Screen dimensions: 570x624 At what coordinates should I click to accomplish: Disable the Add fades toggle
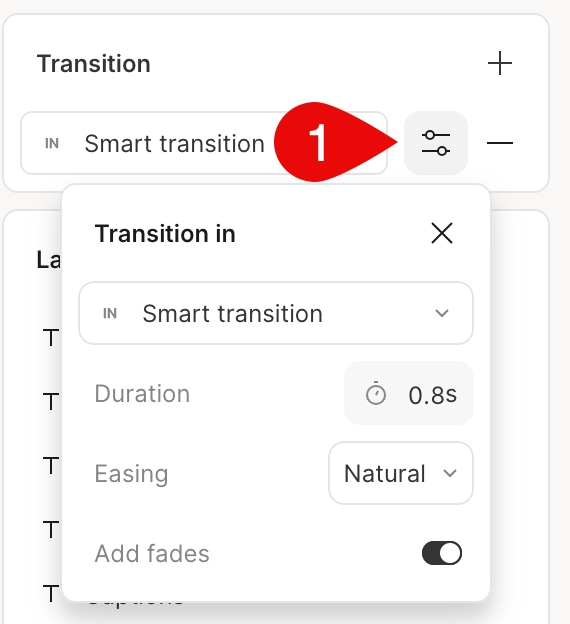click(x=442, y=553)
